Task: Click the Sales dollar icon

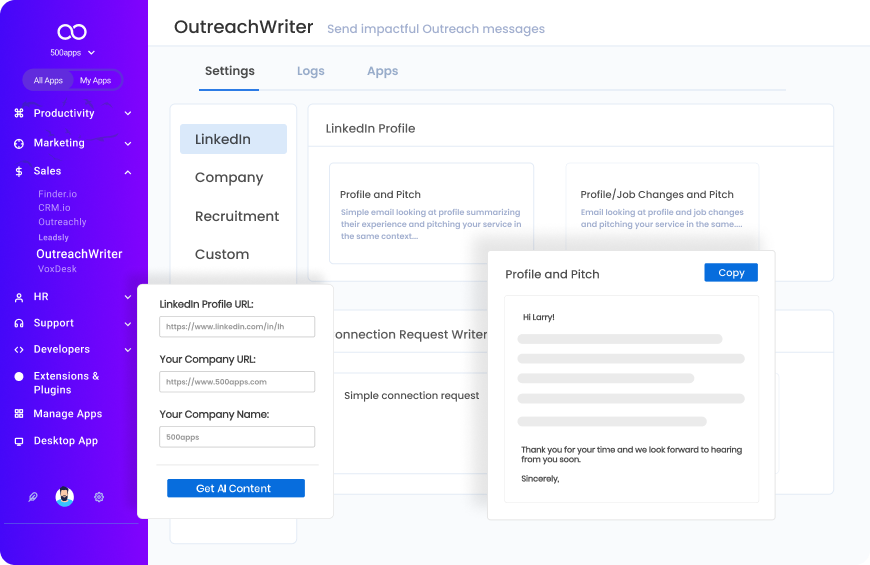Action: coord(19,171)
